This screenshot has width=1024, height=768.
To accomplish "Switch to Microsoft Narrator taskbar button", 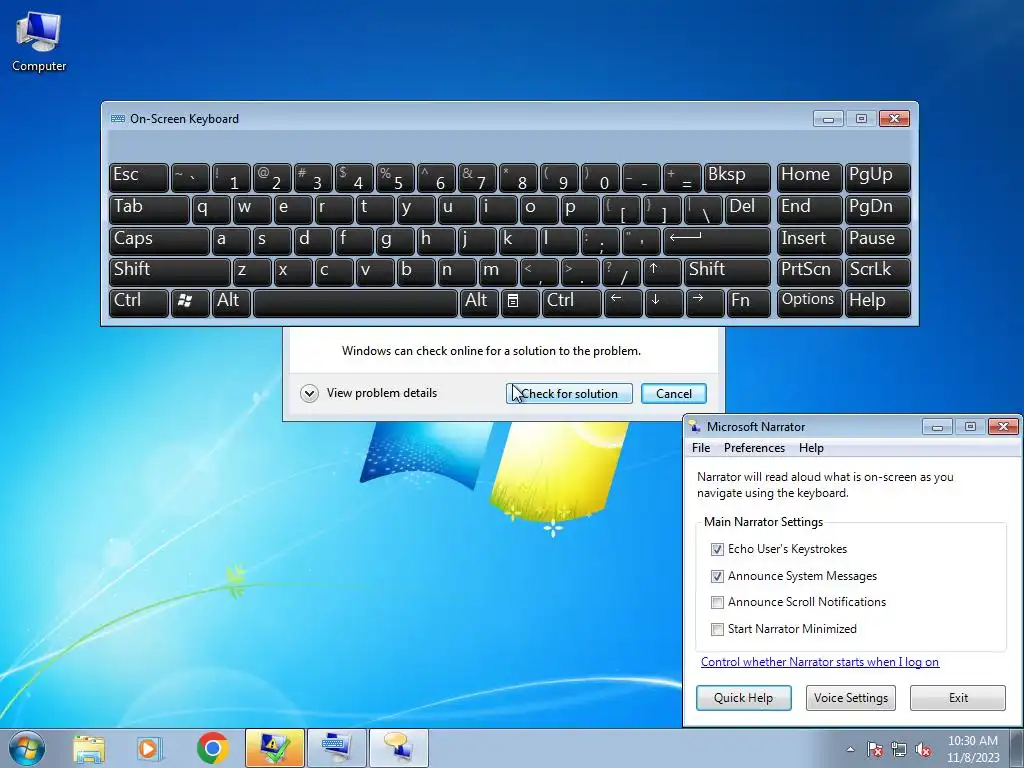I will 399,748.
